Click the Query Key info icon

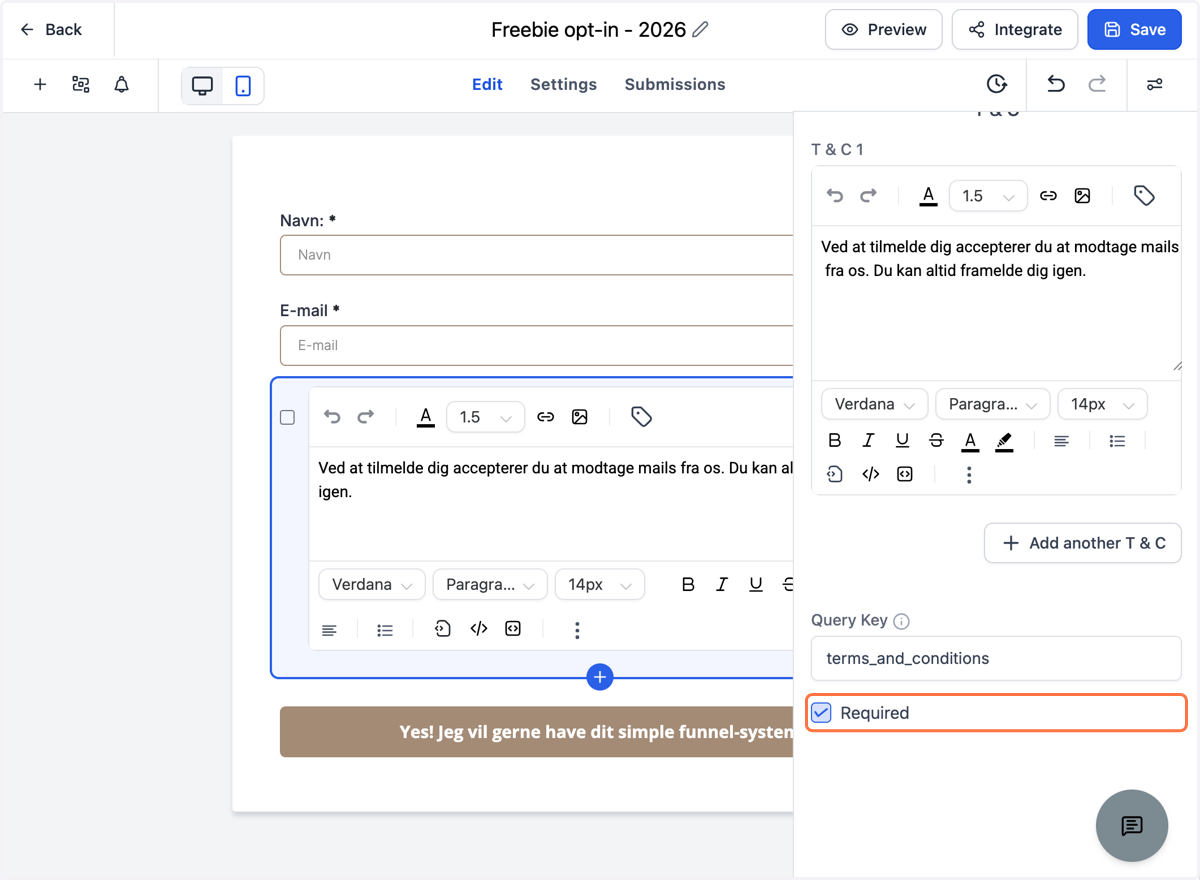tap(901, 621)
